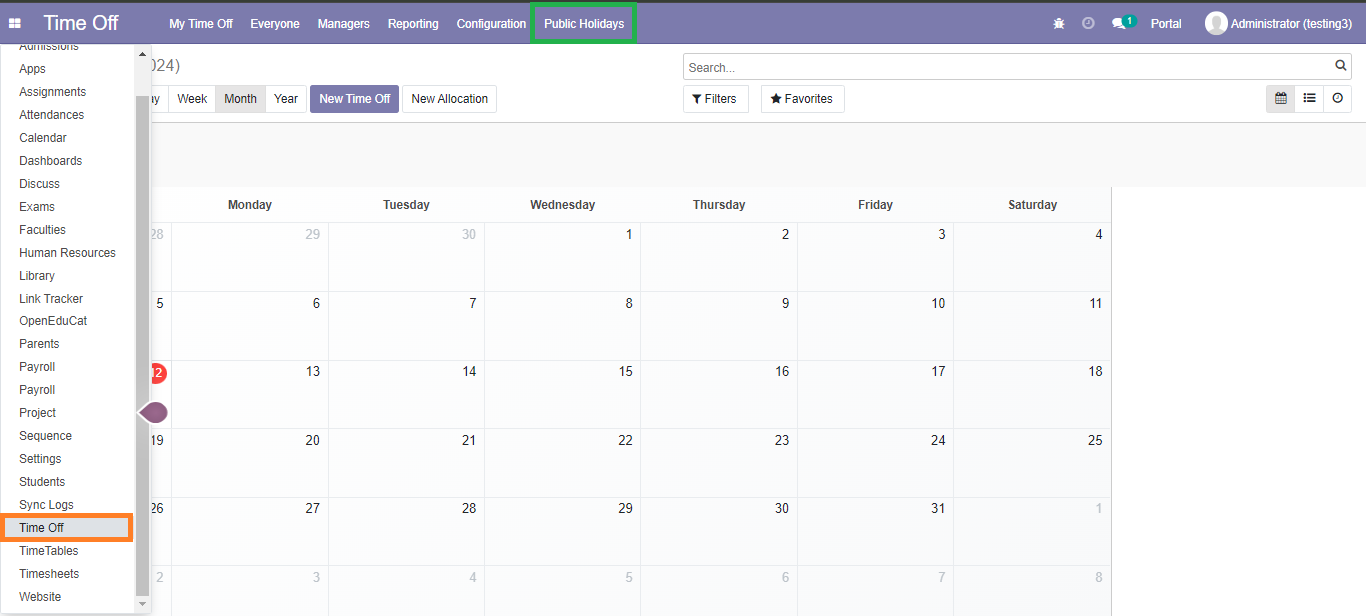This screenshot has height=616, width=1366.
Task: Open Assignments from the apps list
Action: [67, 92]
